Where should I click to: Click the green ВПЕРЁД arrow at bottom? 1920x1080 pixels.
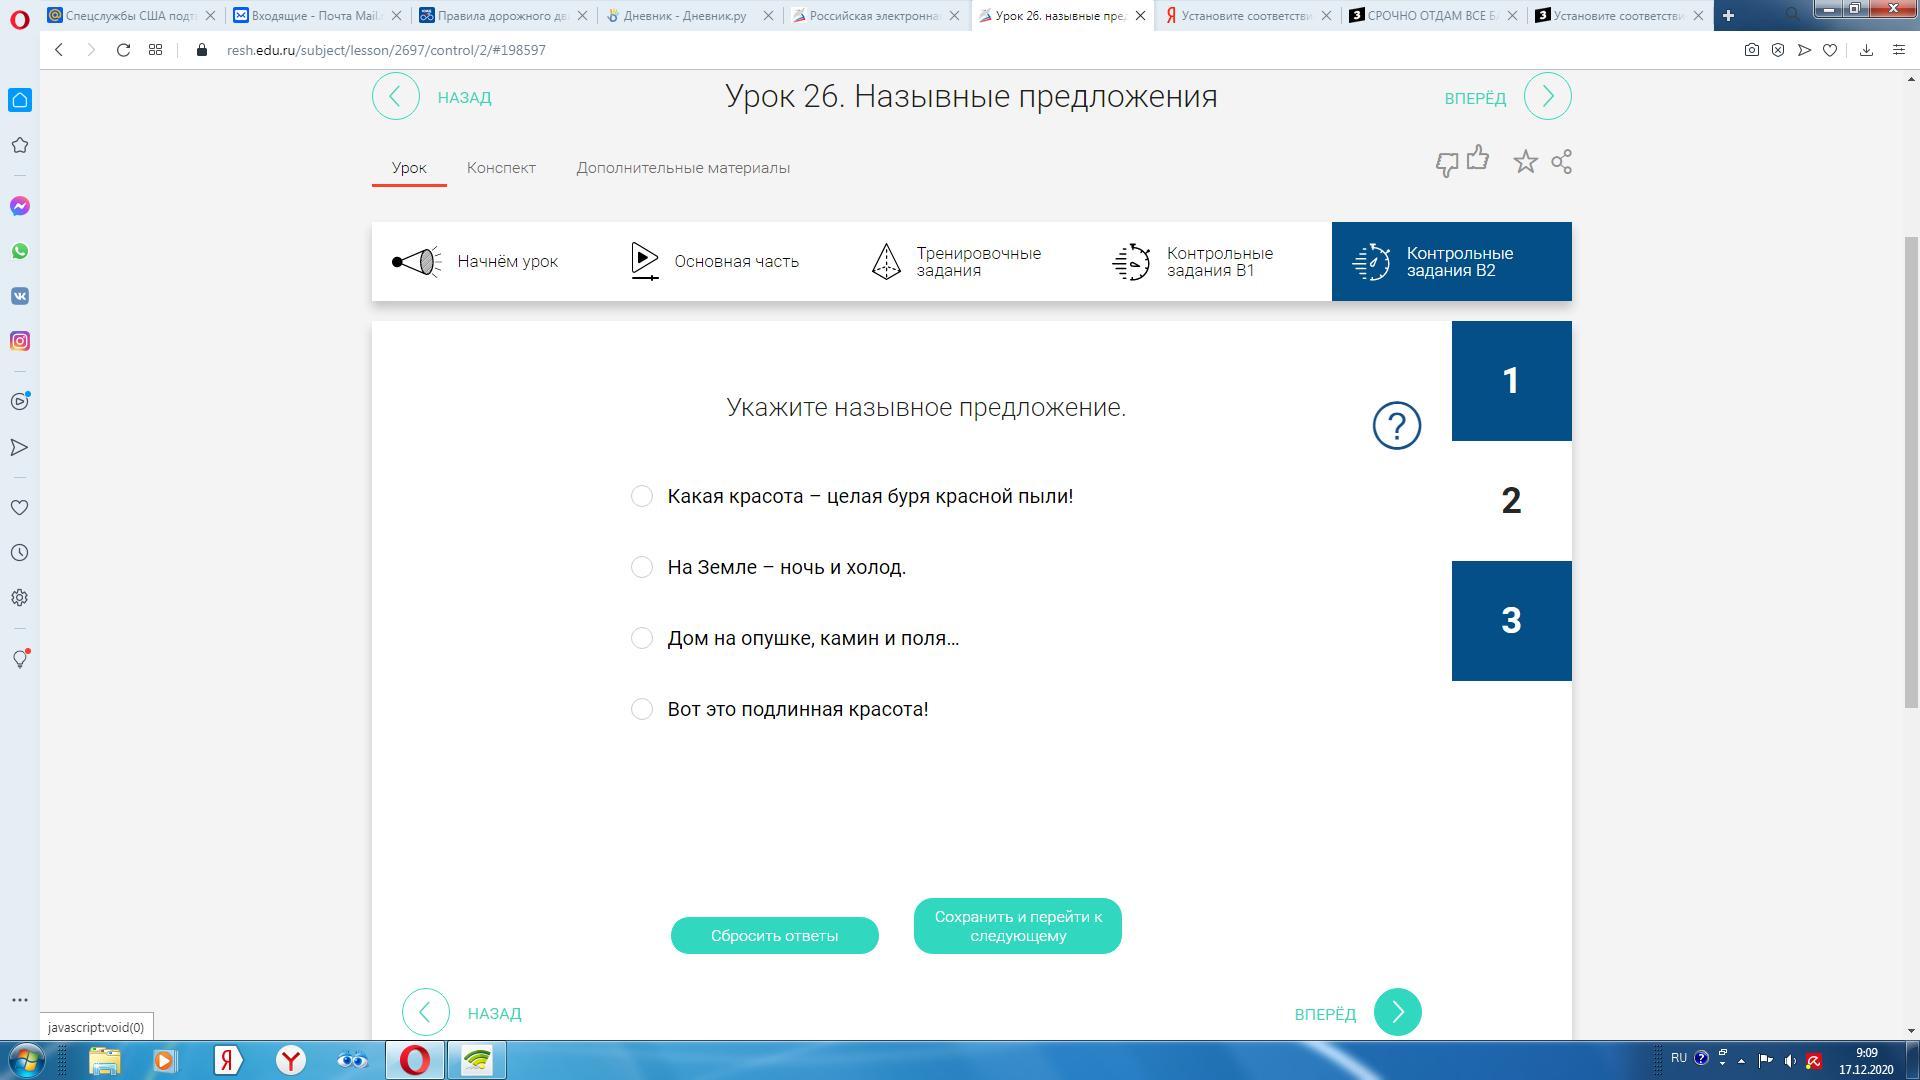point(1397,1013)
